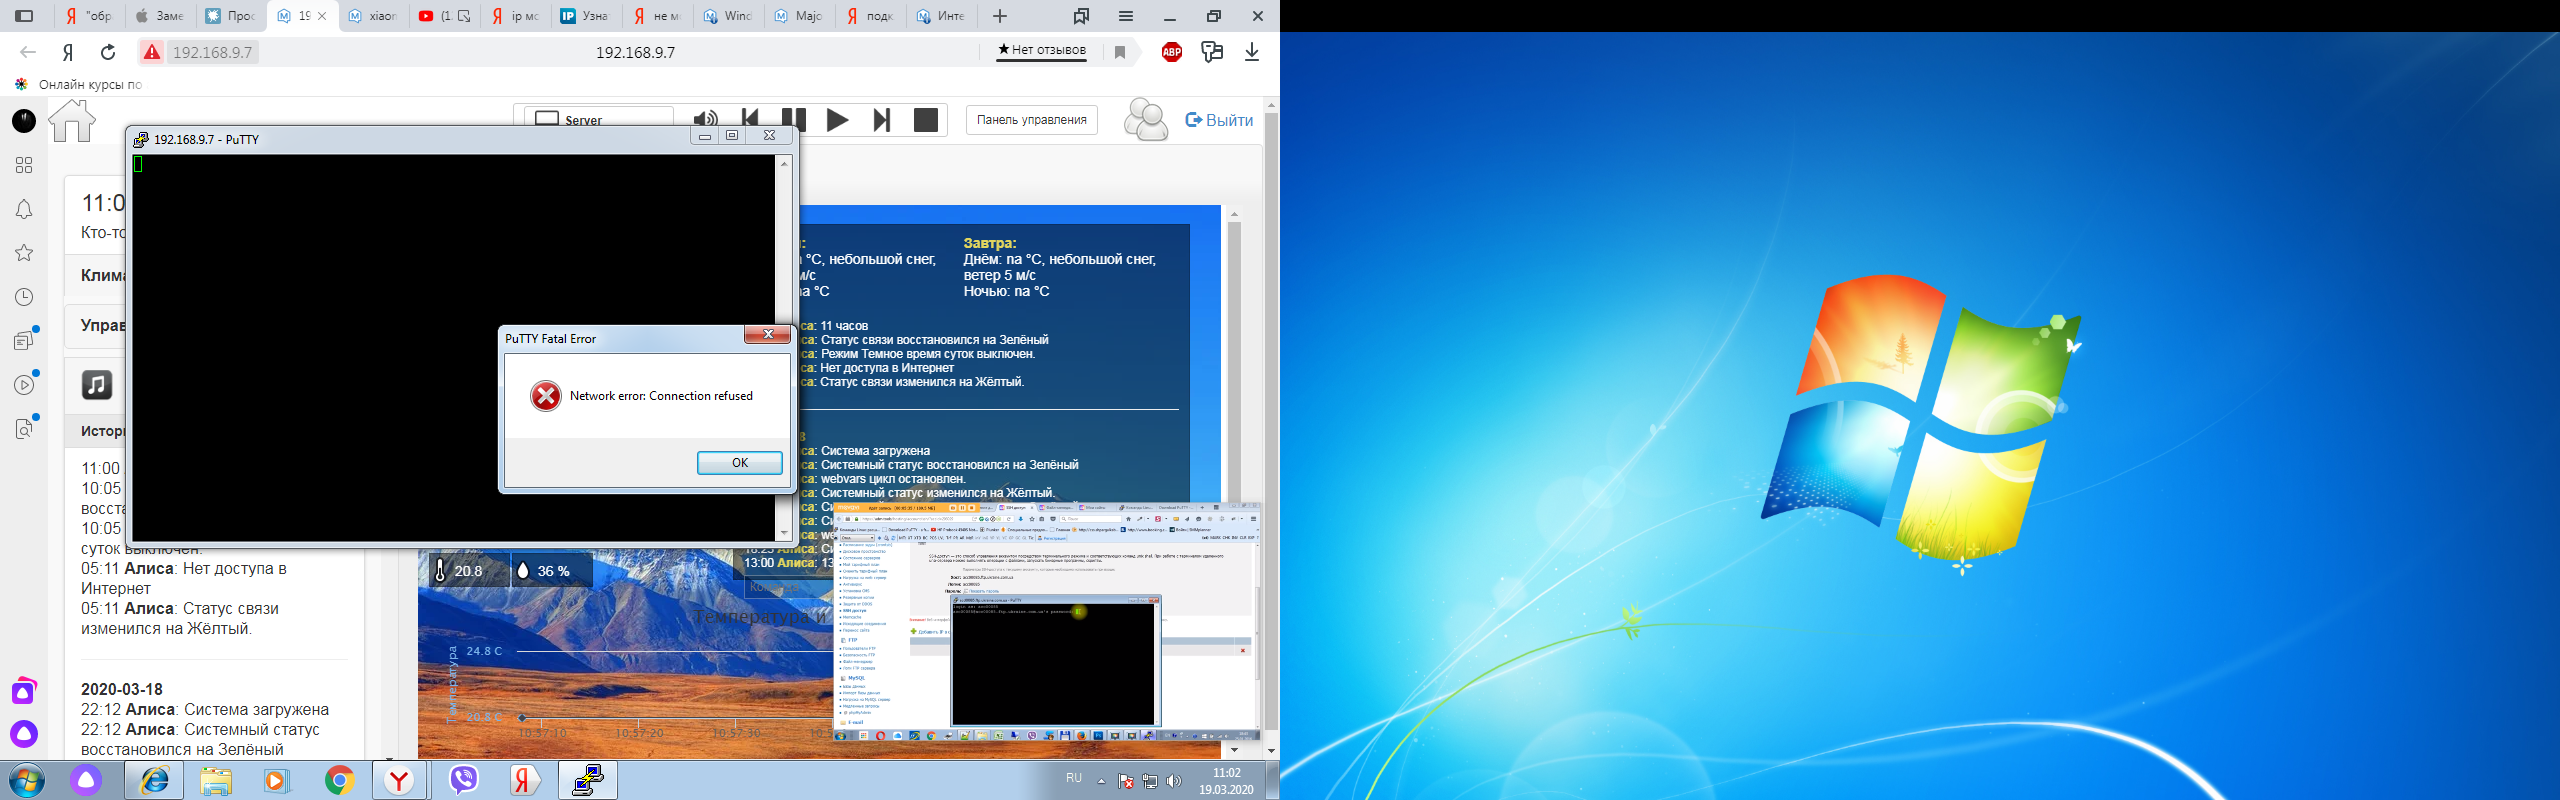Image resolution: width=2560 pixels, height=800 pixels.
Task: Open the AdBlock Plus extension icon
Action: pyautogui.click(x=1171, y=52)
